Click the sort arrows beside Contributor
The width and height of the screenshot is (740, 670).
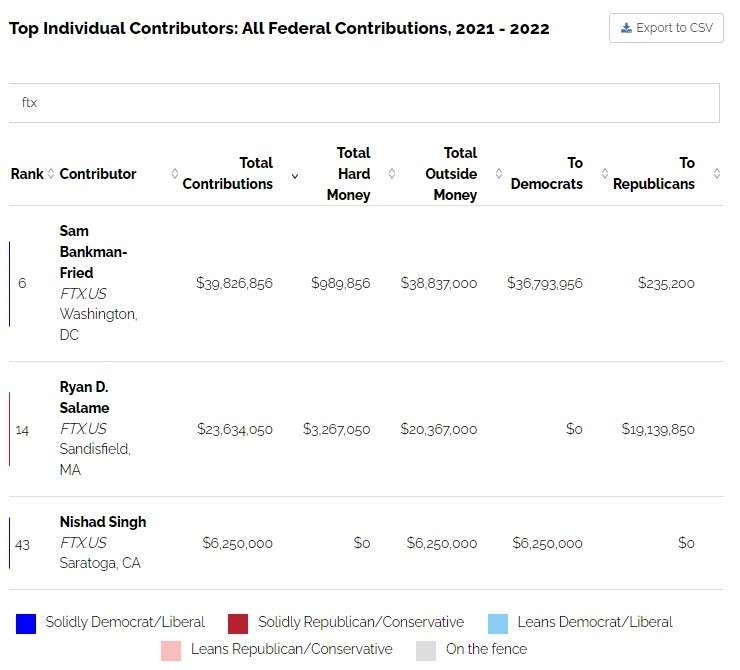click(174, 174)
